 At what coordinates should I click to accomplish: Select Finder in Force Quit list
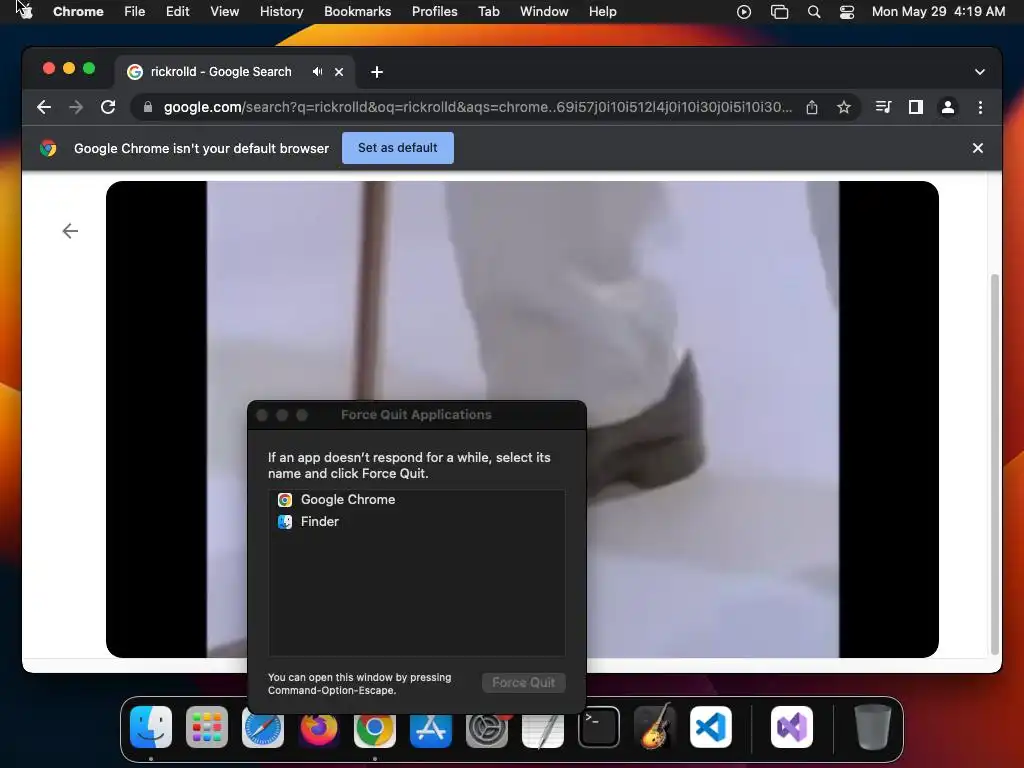tap(417, 522)
